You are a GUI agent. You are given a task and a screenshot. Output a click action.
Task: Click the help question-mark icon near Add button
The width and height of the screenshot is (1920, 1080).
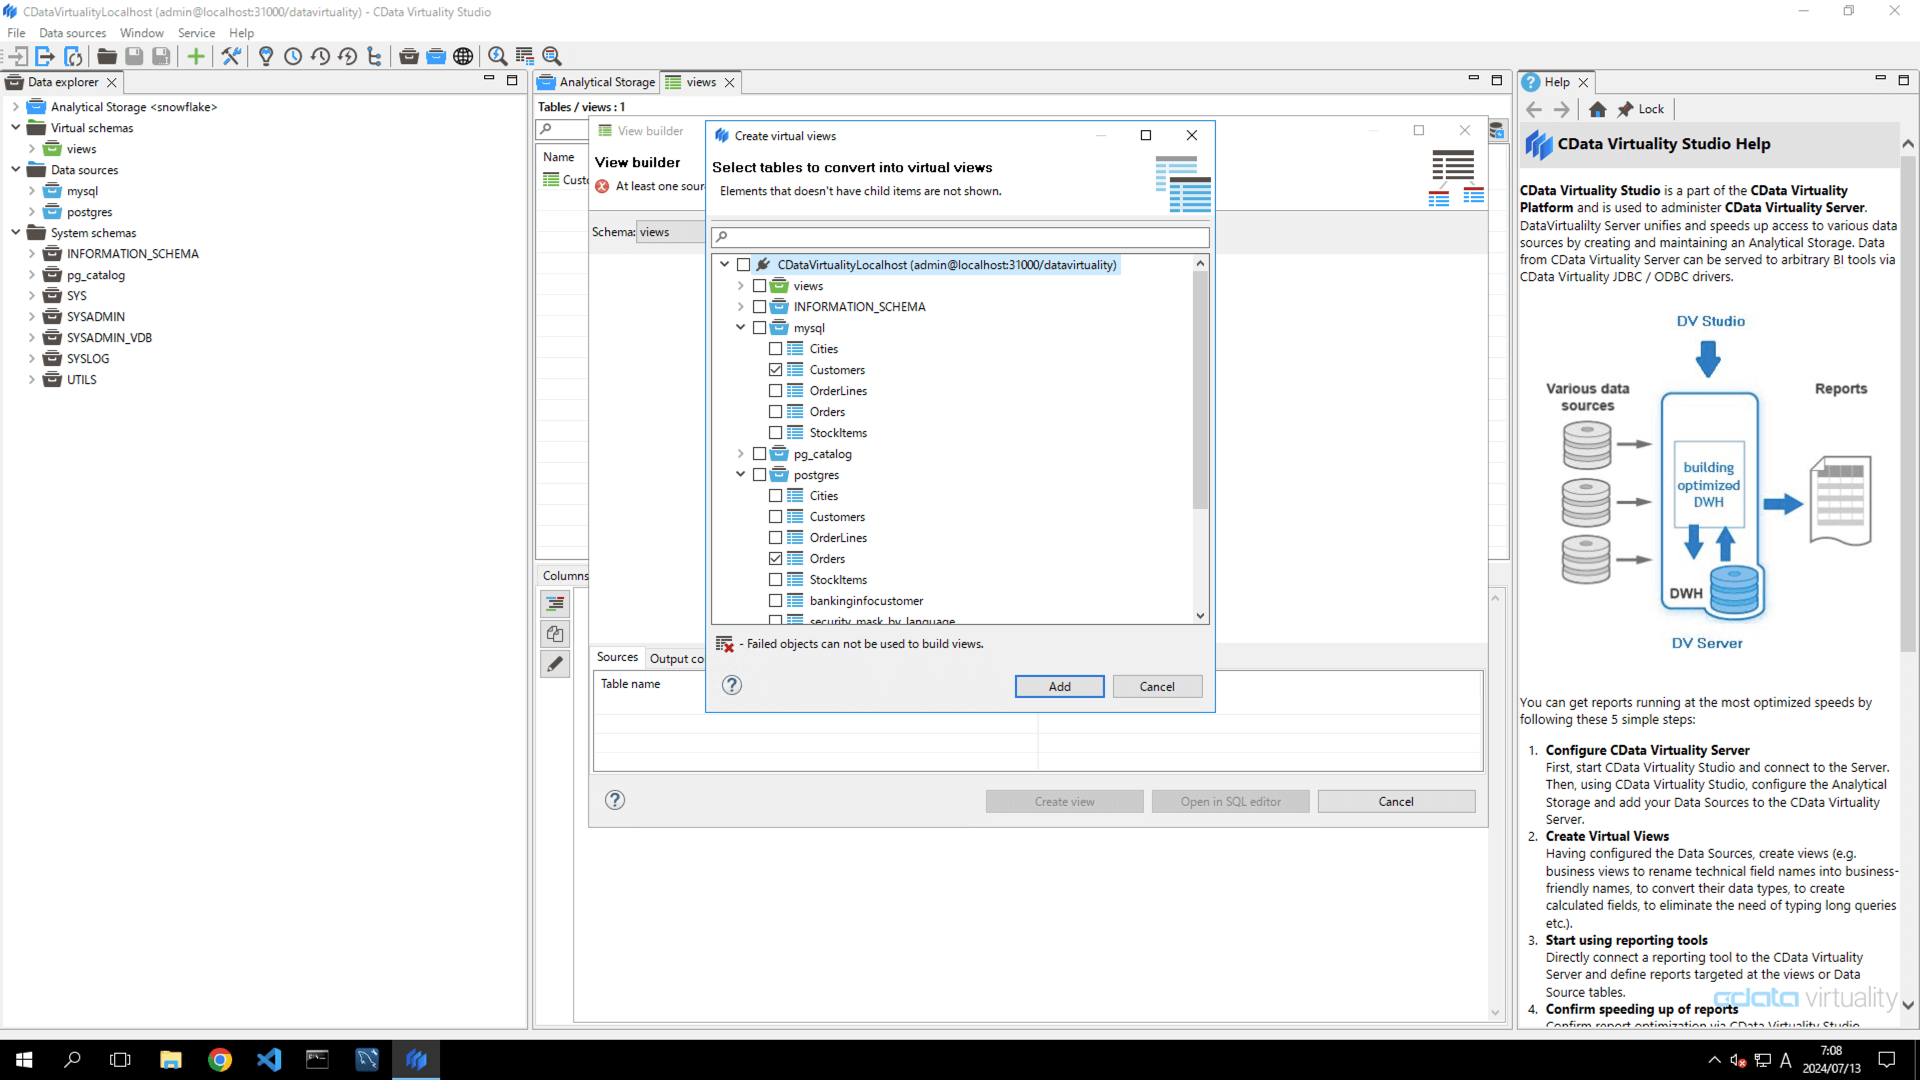pyautogui.click(x=731, y=685)
